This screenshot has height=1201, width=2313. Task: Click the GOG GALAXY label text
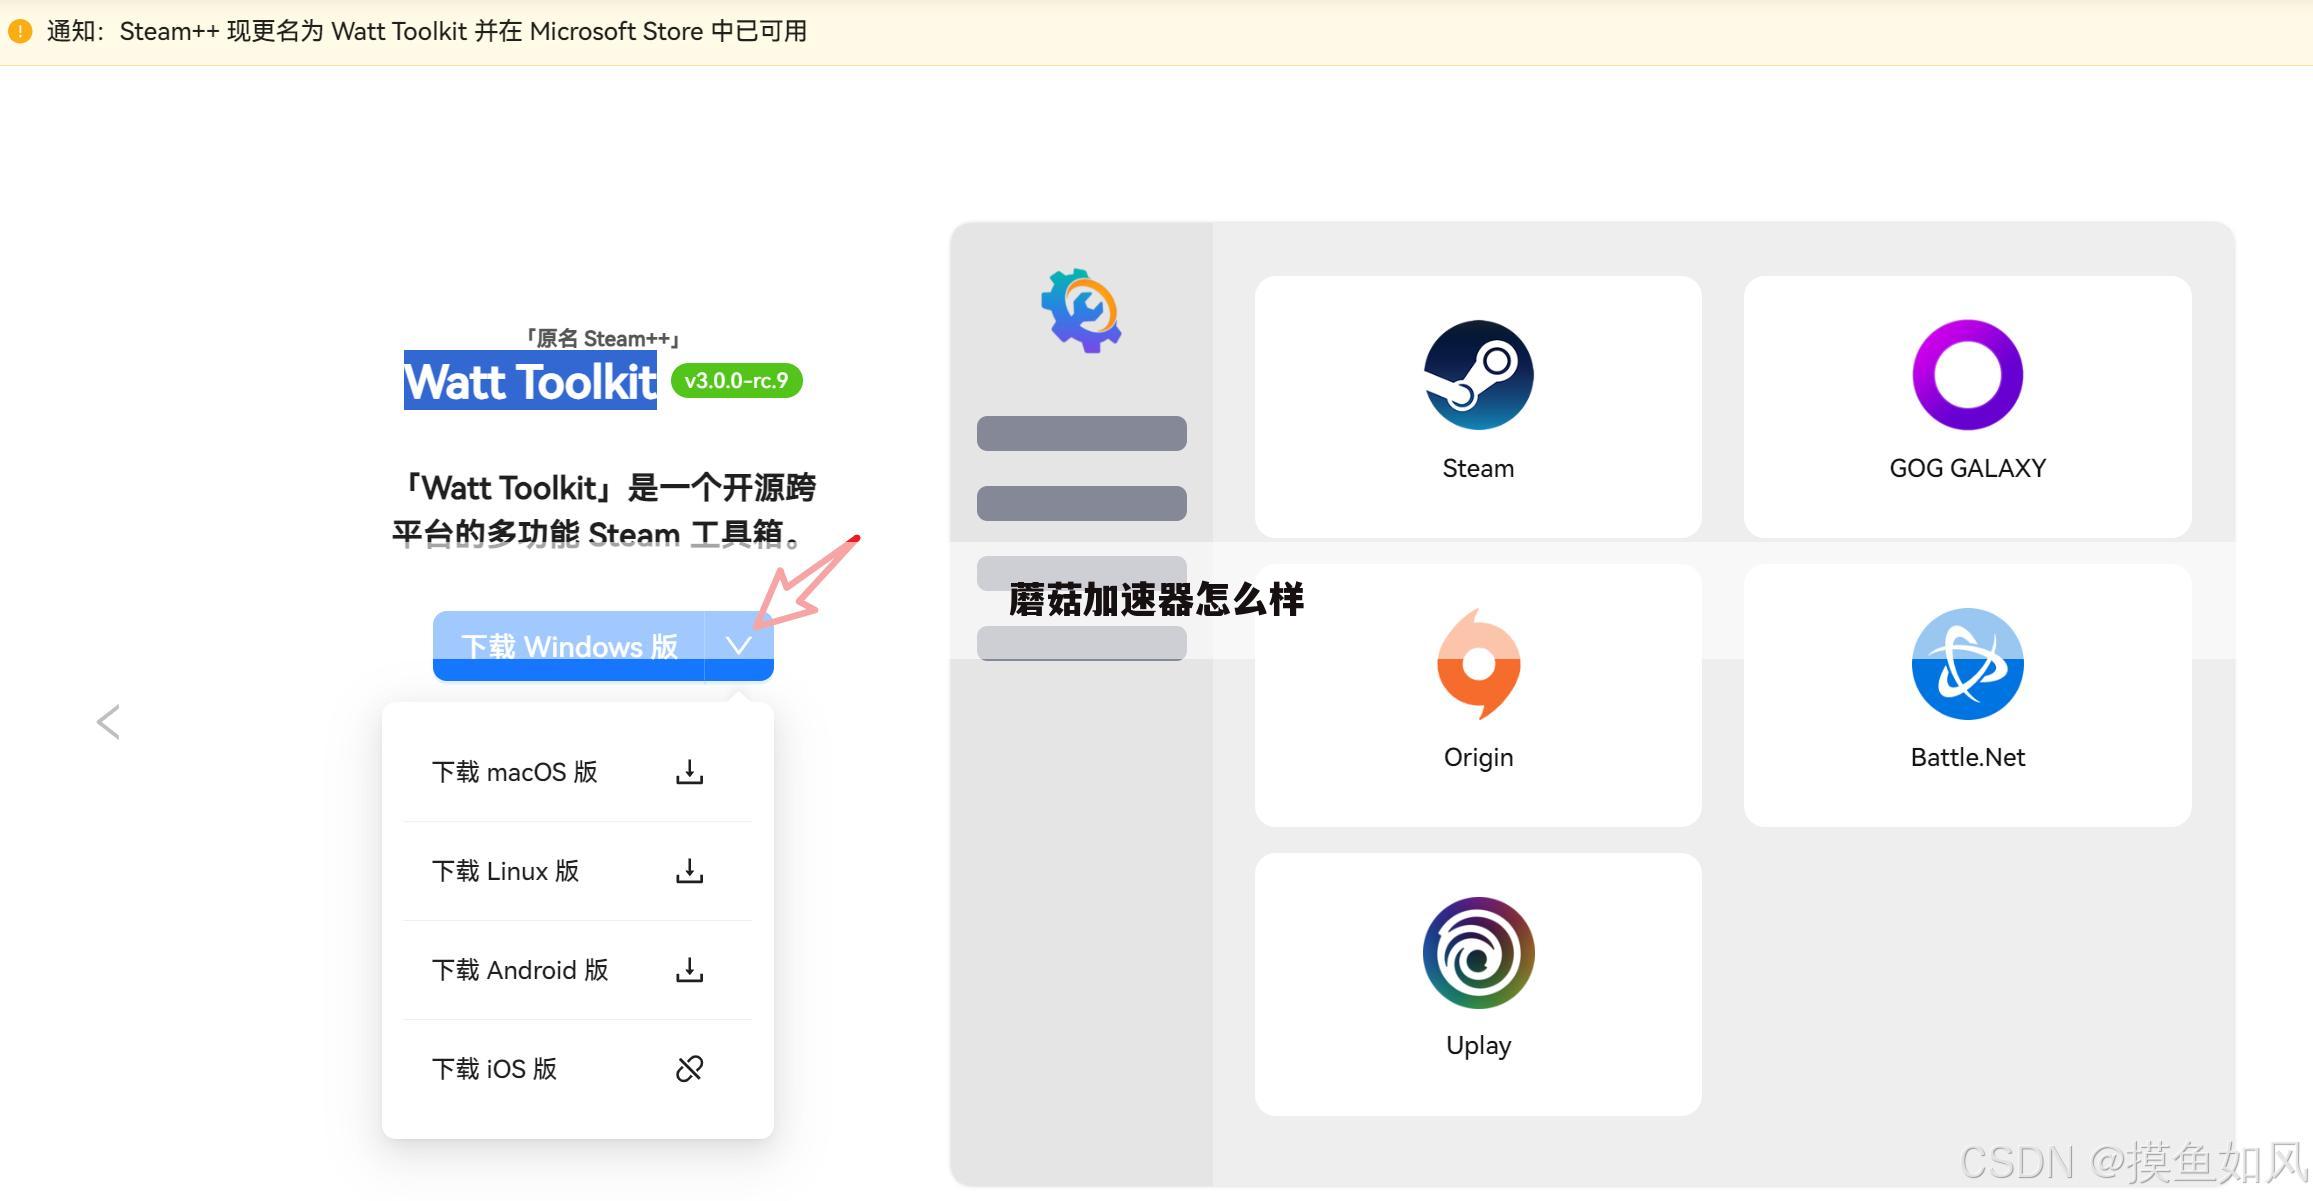point(1967,468)
